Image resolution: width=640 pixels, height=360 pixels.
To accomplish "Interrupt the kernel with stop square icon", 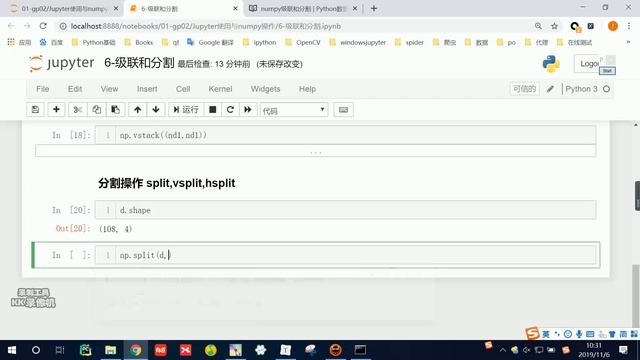I will coord(213,109).
